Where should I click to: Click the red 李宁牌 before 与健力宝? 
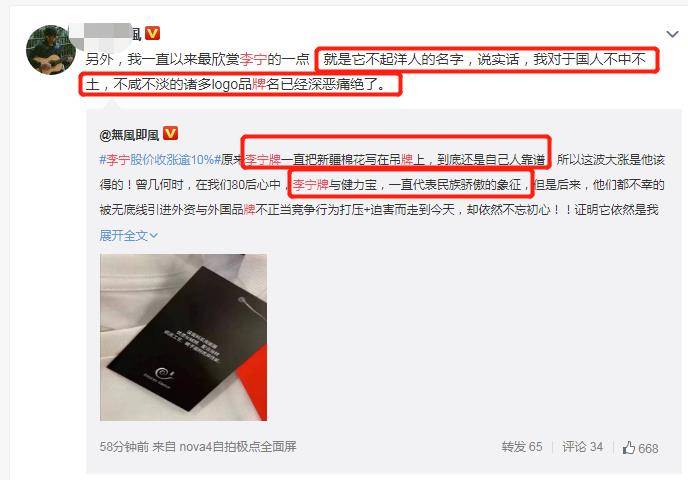311,185
